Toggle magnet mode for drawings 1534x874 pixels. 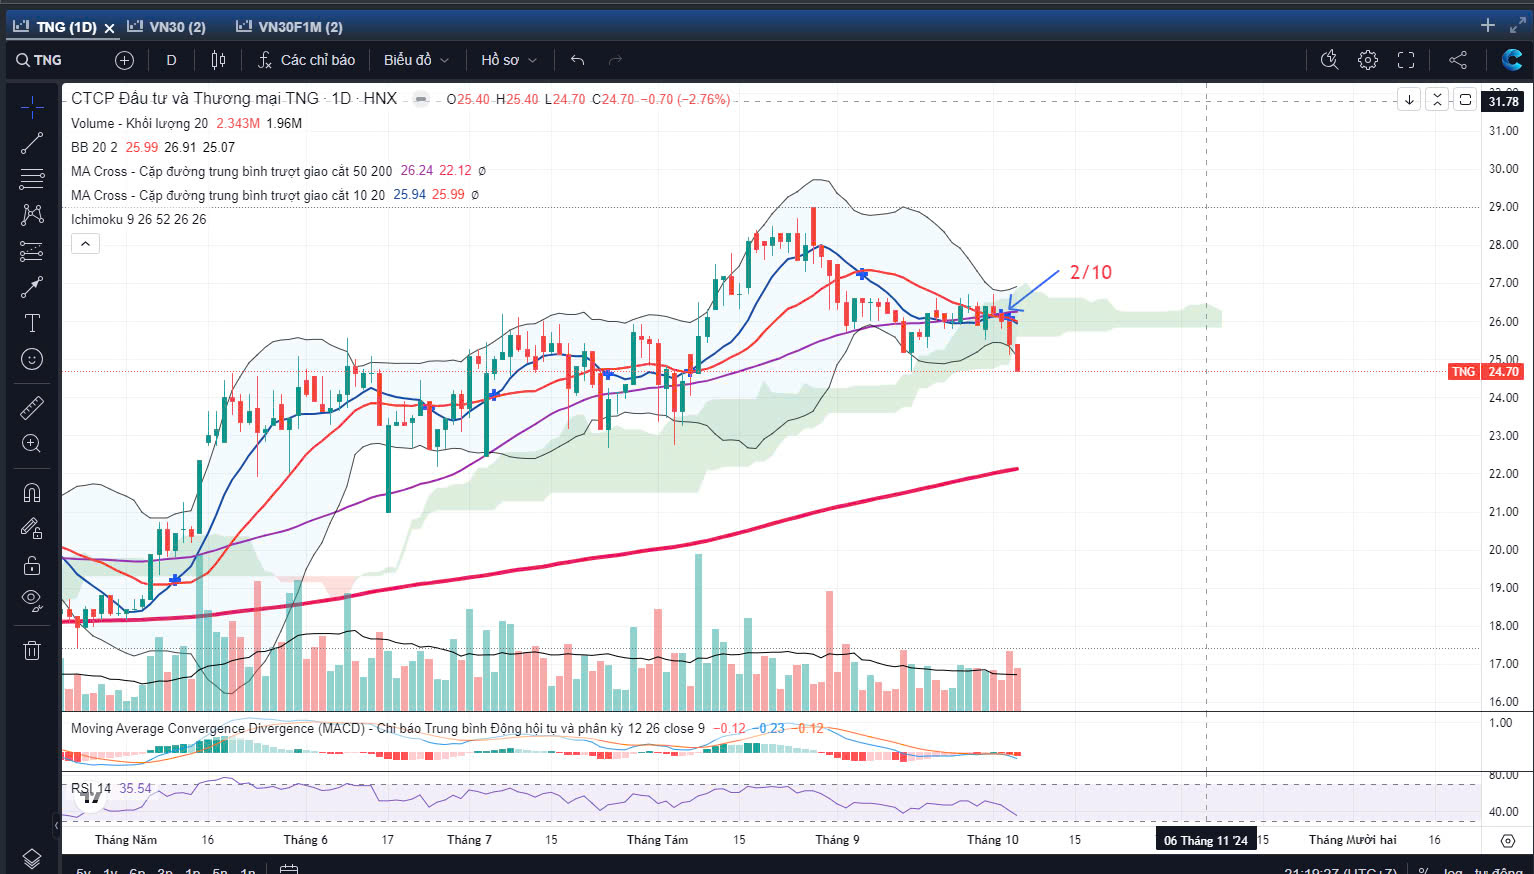(32, 492)
